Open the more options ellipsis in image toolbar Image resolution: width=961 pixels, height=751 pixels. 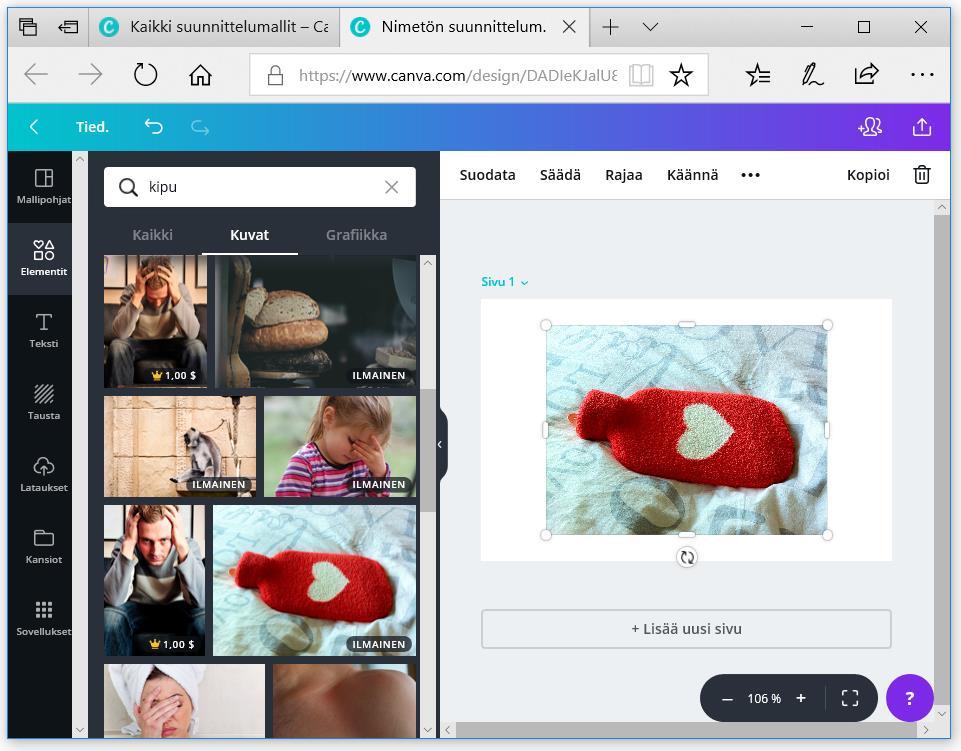[750, 175]
